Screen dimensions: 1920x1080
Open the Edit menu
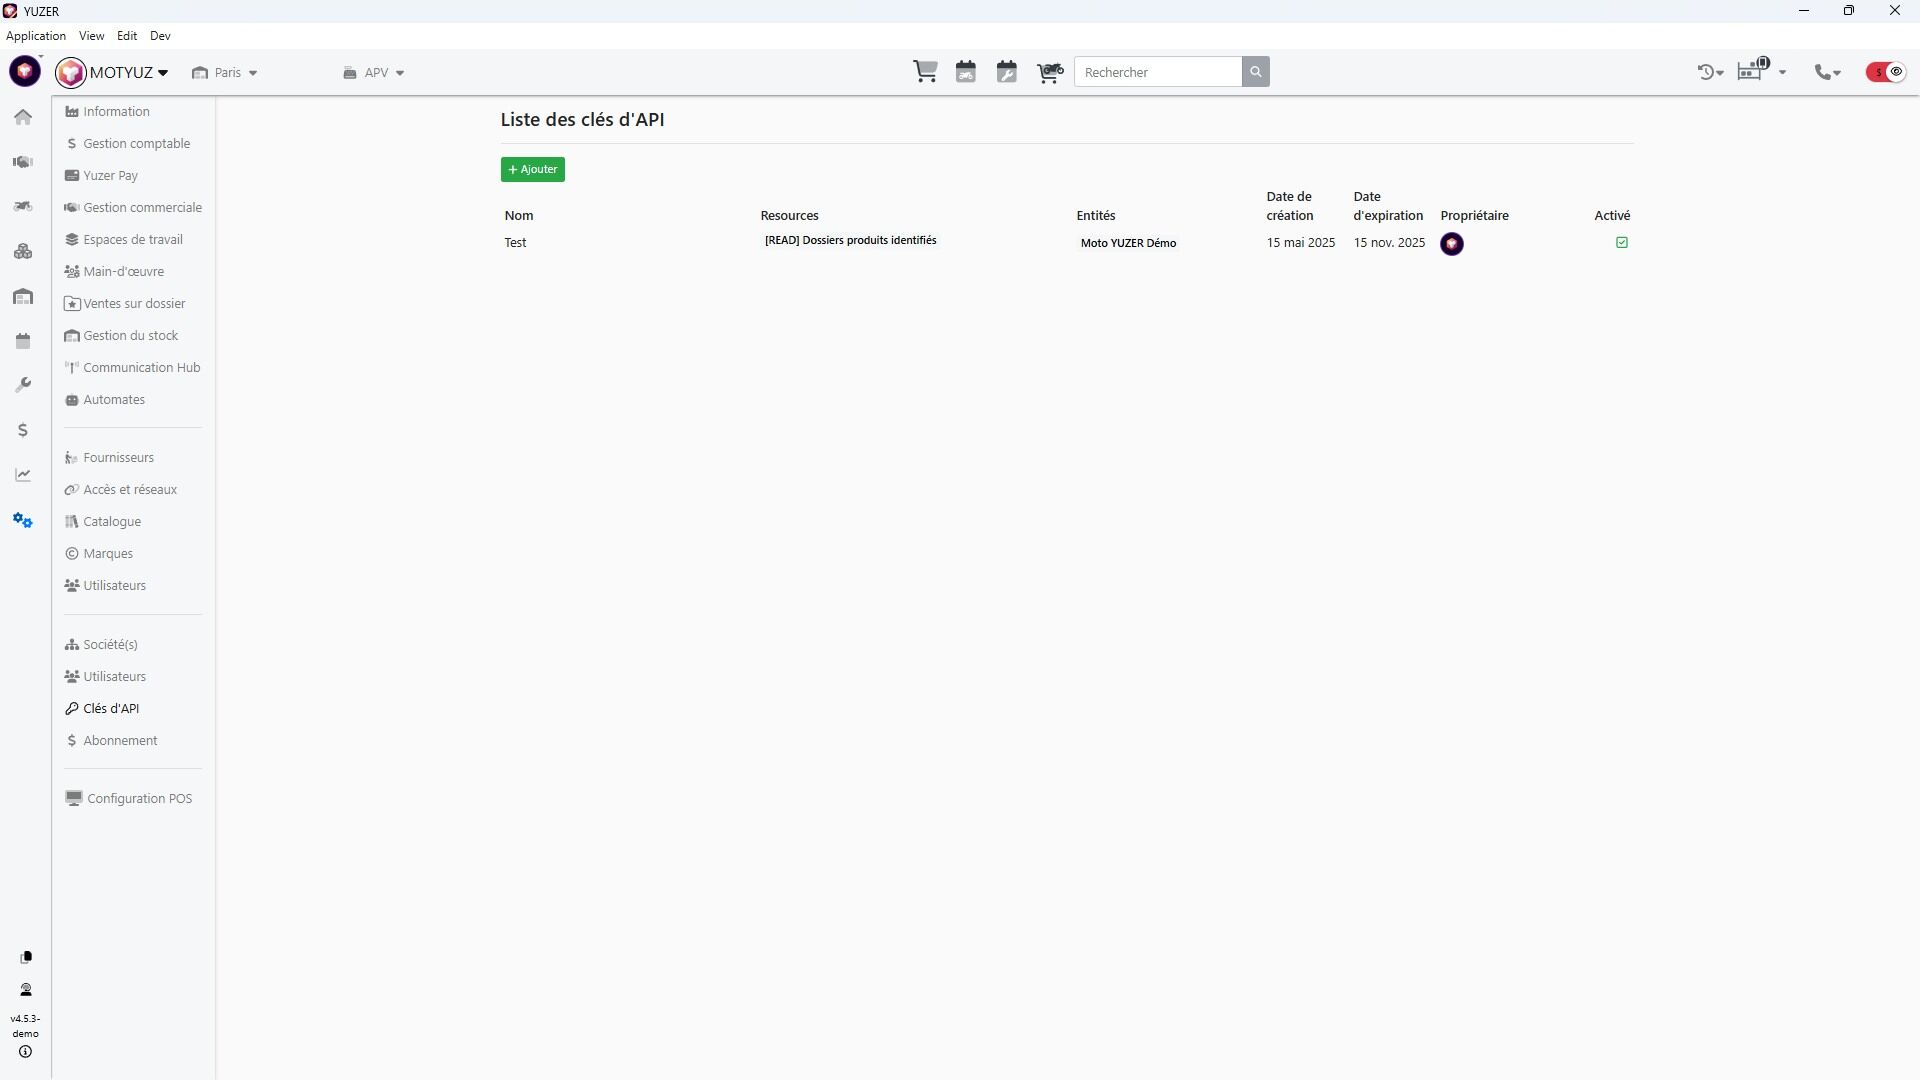pos(127,36)
